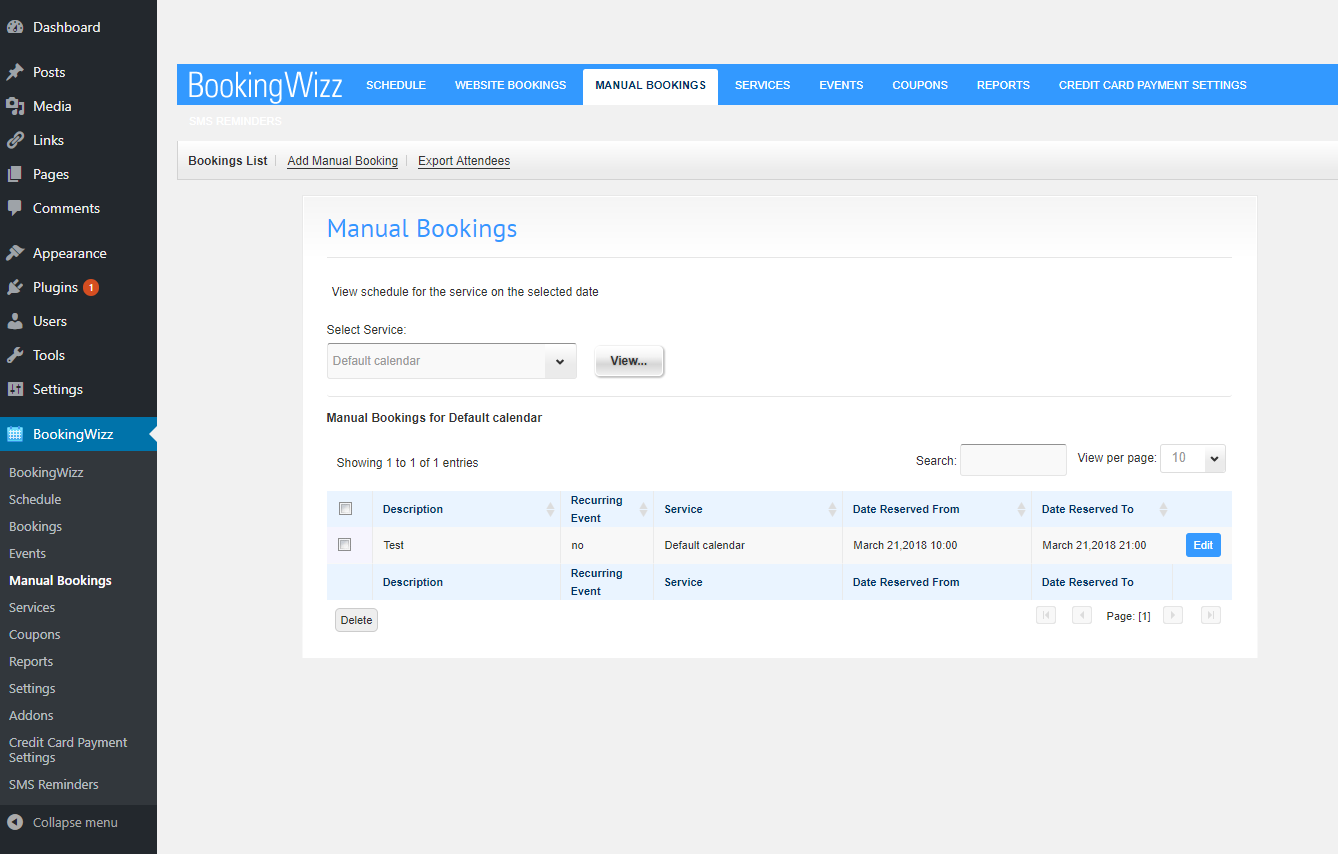
Task: Open Schedule in the sidebar submenu
Action: click(x=35, y=499)
